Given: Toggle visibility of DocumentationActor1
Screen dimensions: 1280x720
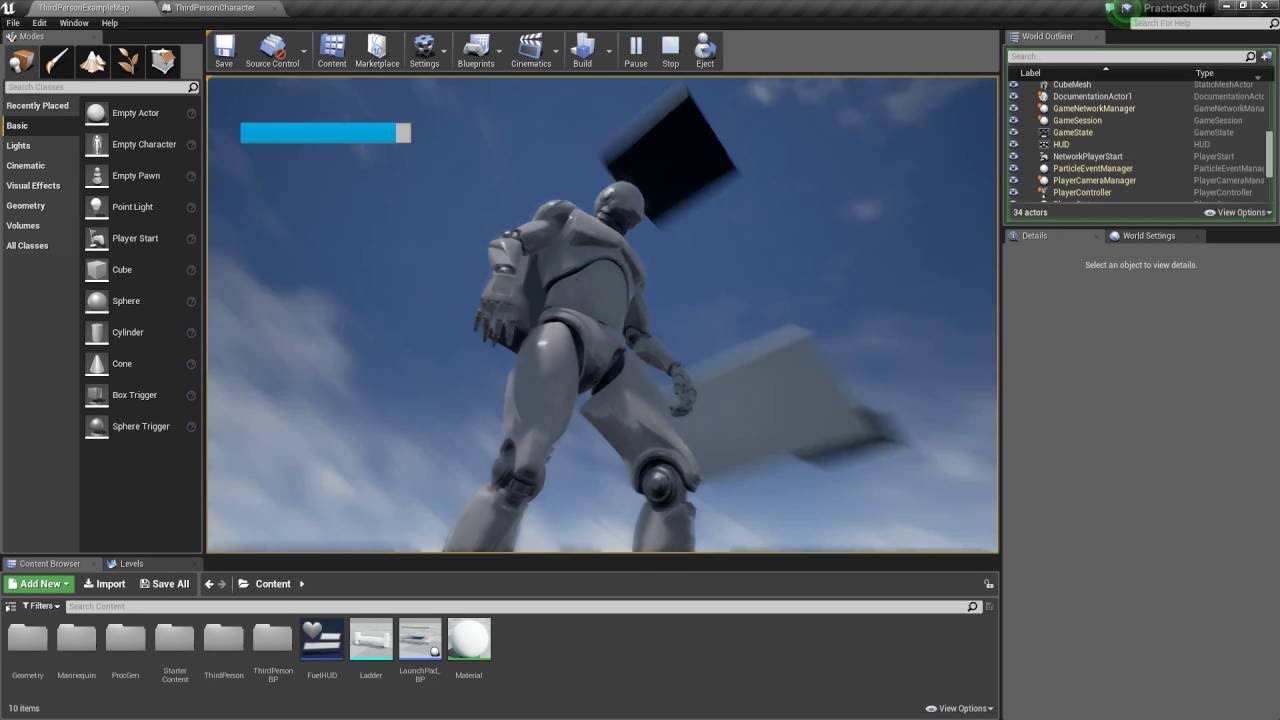Looking at the screenshot, I should (1013, 97).
